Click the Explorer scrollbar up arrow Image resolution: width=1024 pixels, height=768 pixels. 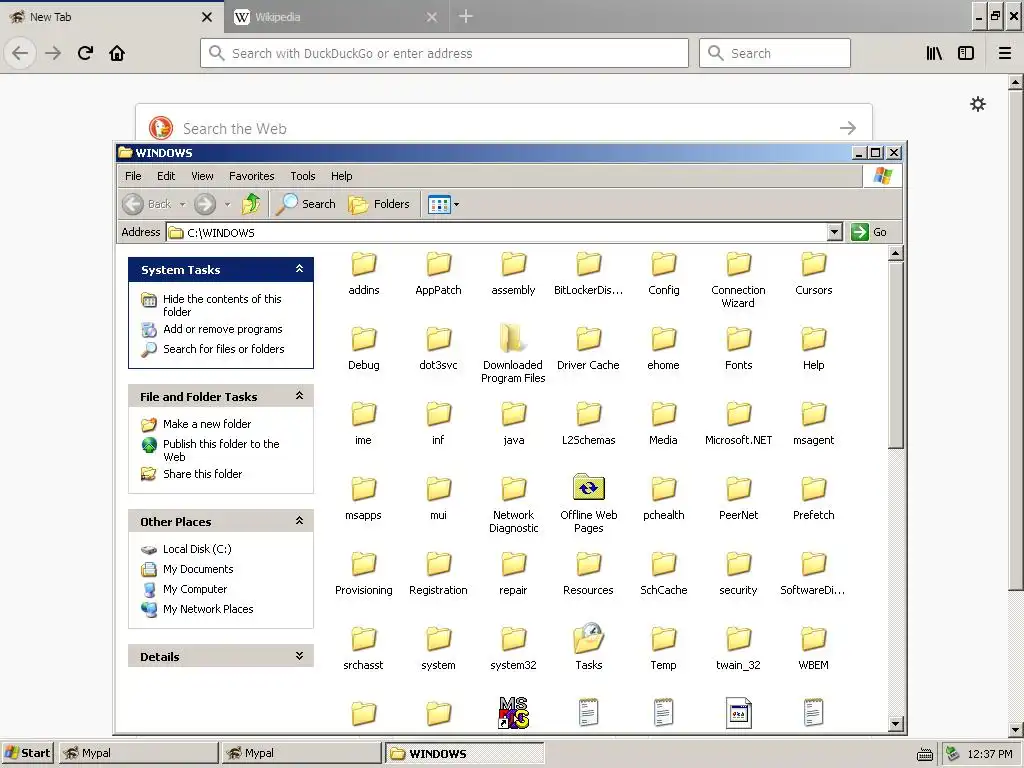[895, 253]
